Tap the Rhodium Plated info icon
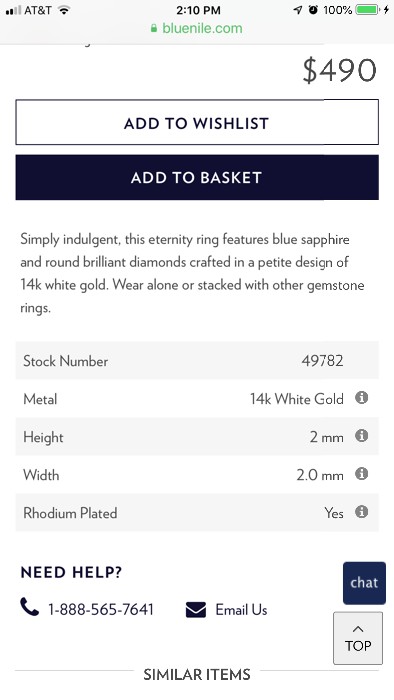394x700 pixels. tap(361, 511)
